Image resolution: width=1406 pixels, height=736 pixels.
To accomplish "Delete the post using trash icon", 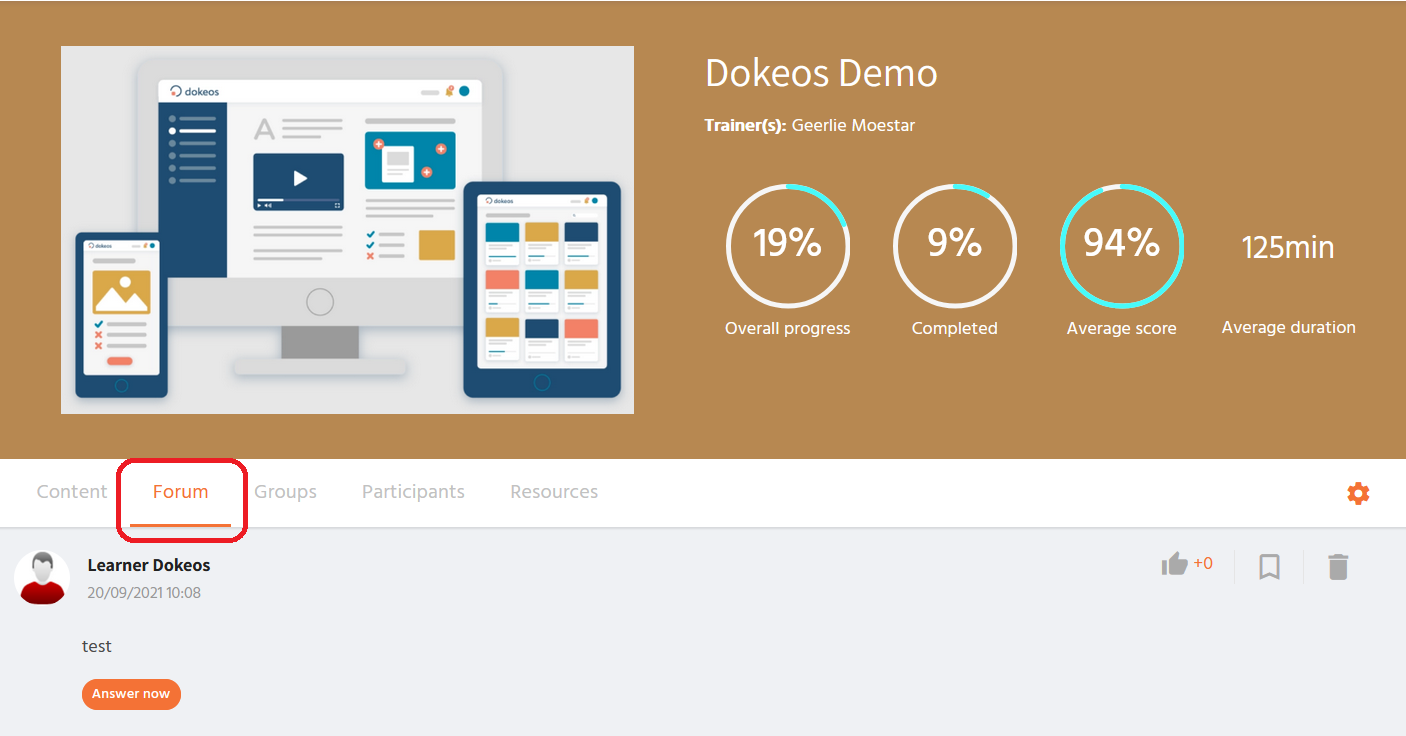I will point(1338,567).
